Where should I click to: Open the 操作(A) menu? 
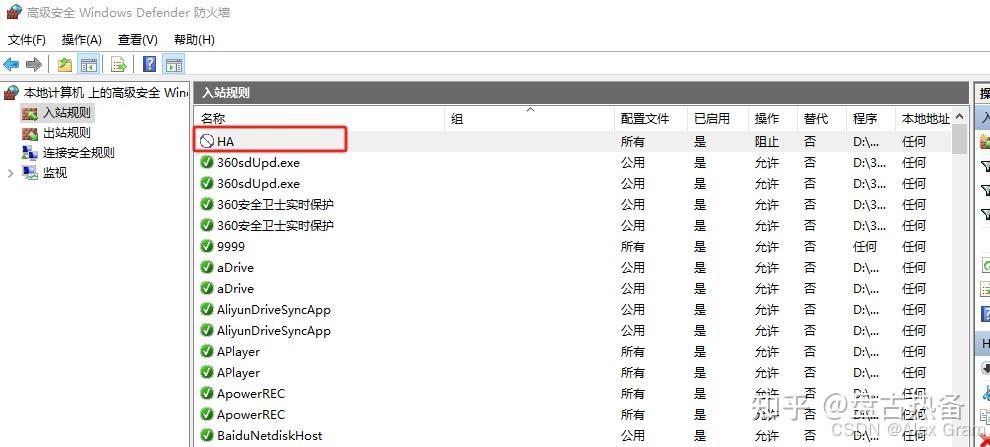82,40
